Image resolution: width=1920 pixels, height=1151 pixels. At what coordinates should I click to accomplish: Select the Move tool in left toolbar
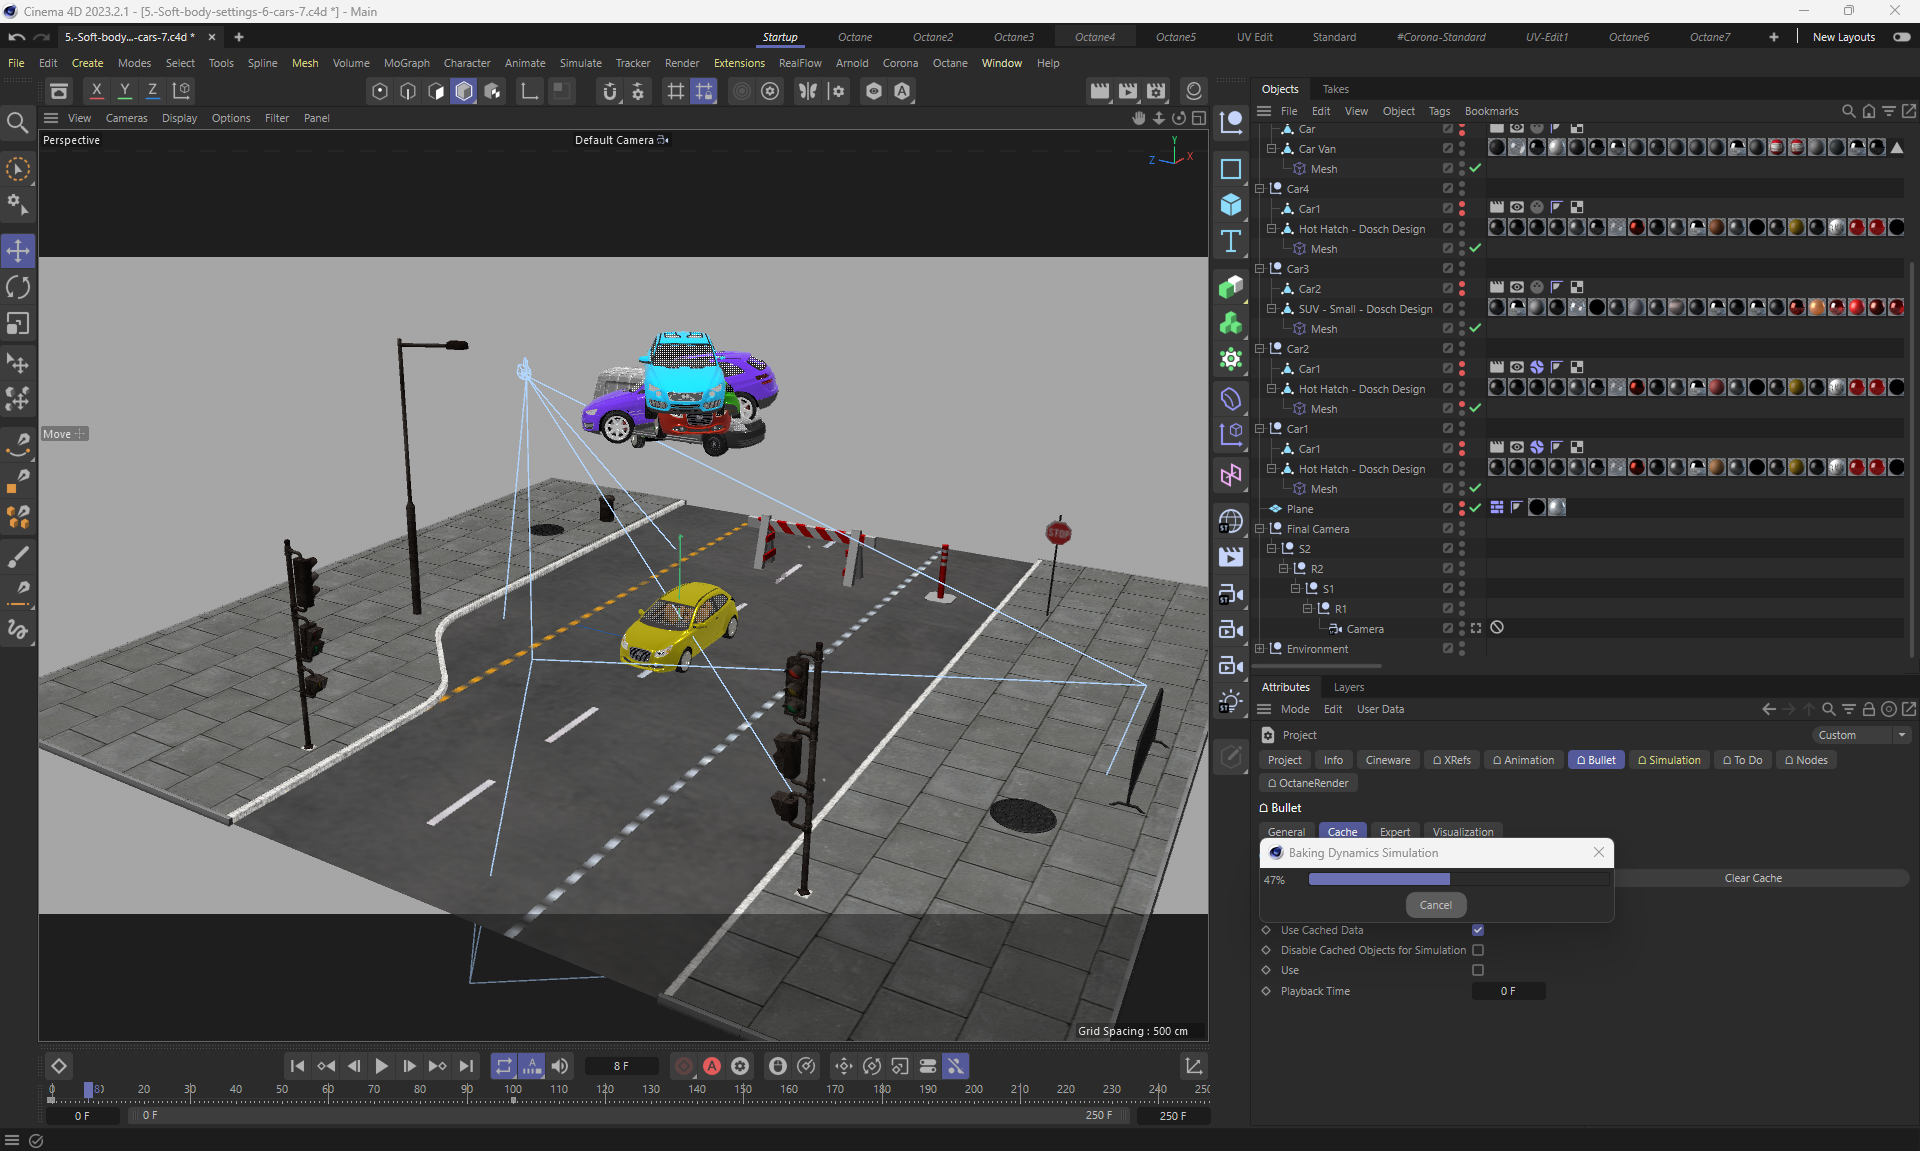point(18,250)
